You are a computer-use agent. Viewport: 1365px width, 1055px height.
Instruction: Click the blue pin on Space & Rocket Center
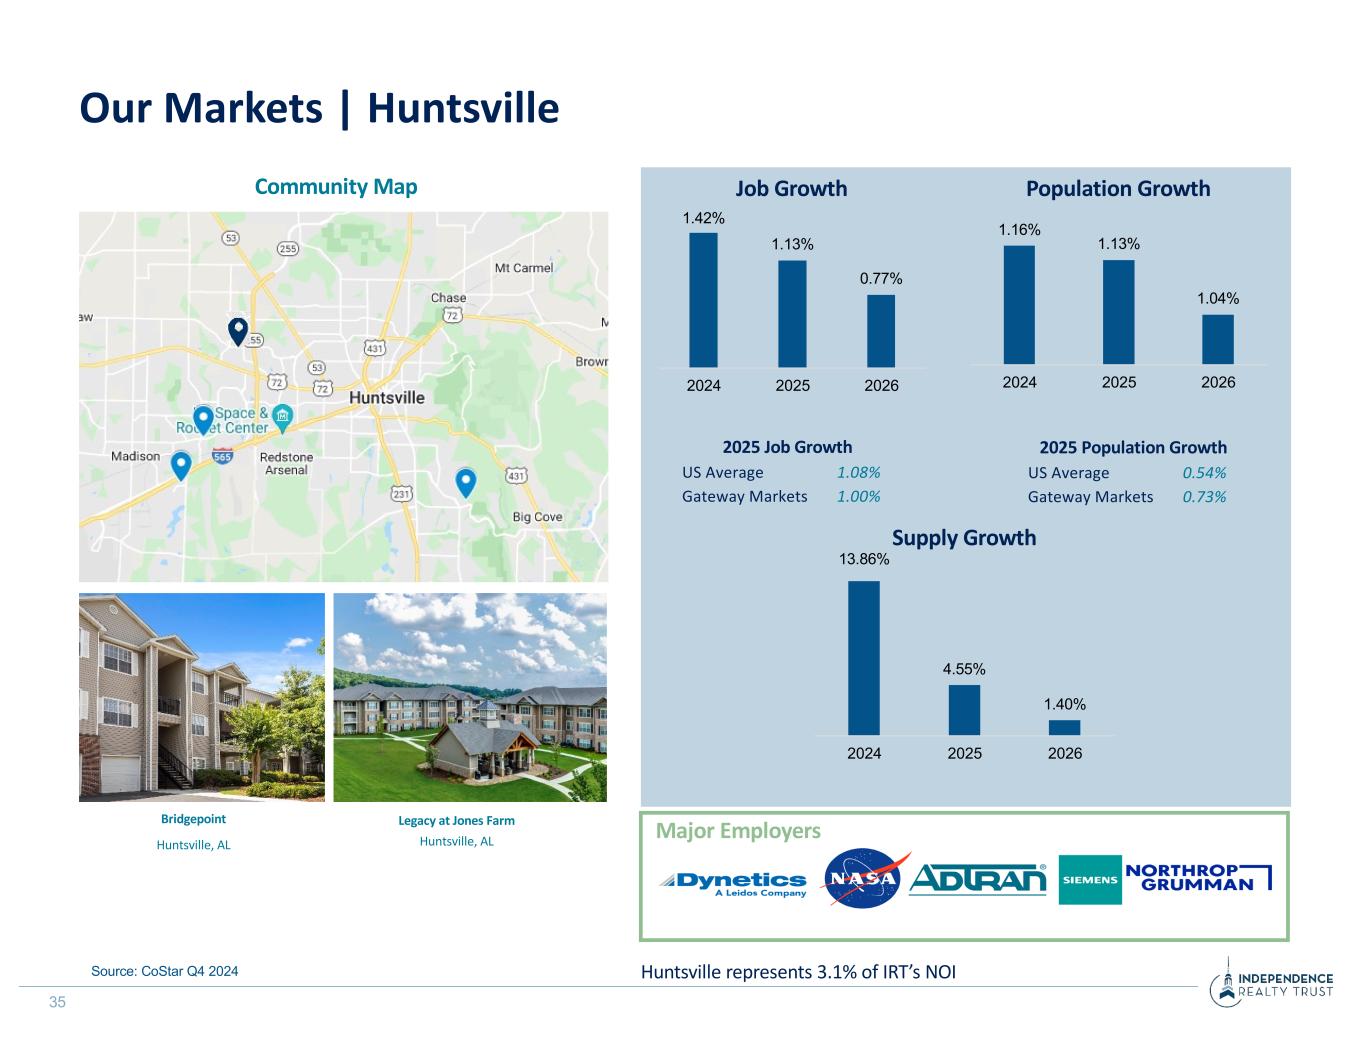[203, 420]
